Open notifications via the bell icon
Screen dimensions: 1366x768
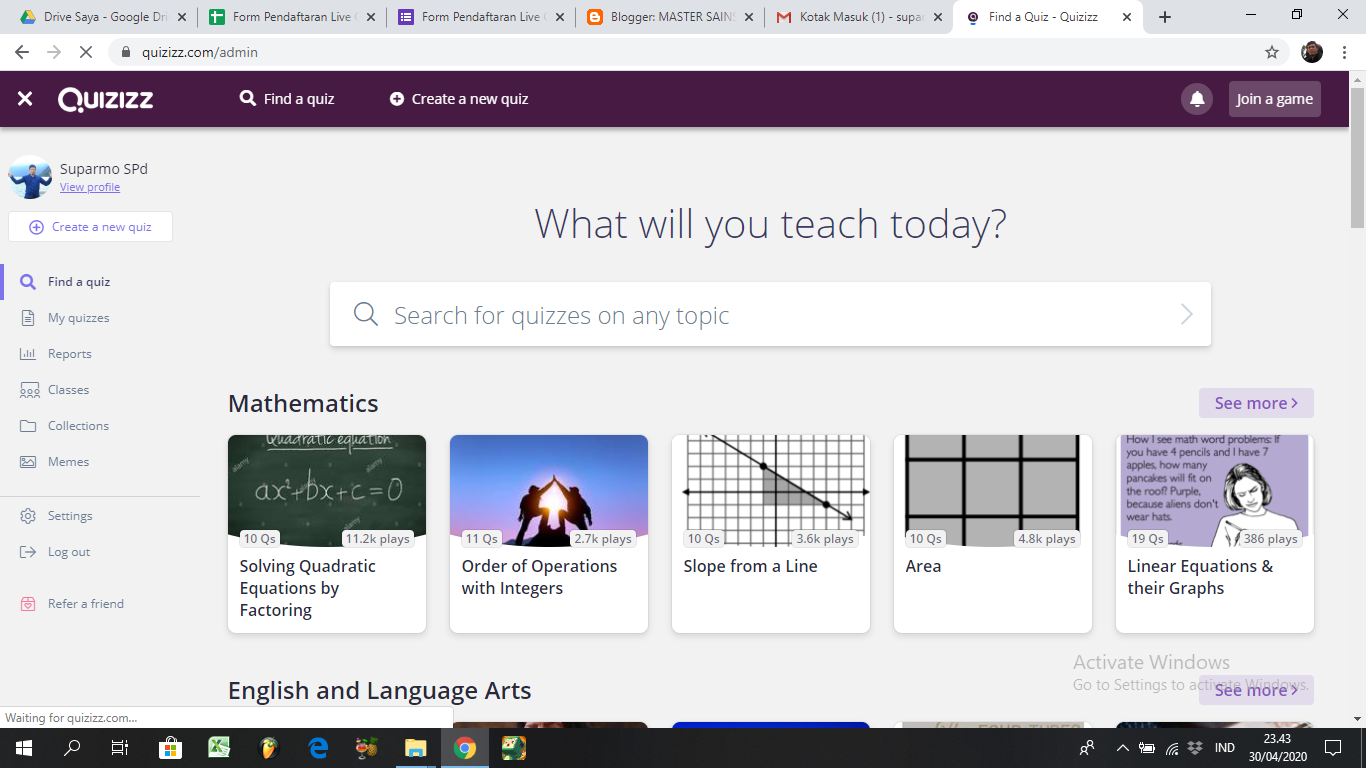click(x=1196, y=98)
